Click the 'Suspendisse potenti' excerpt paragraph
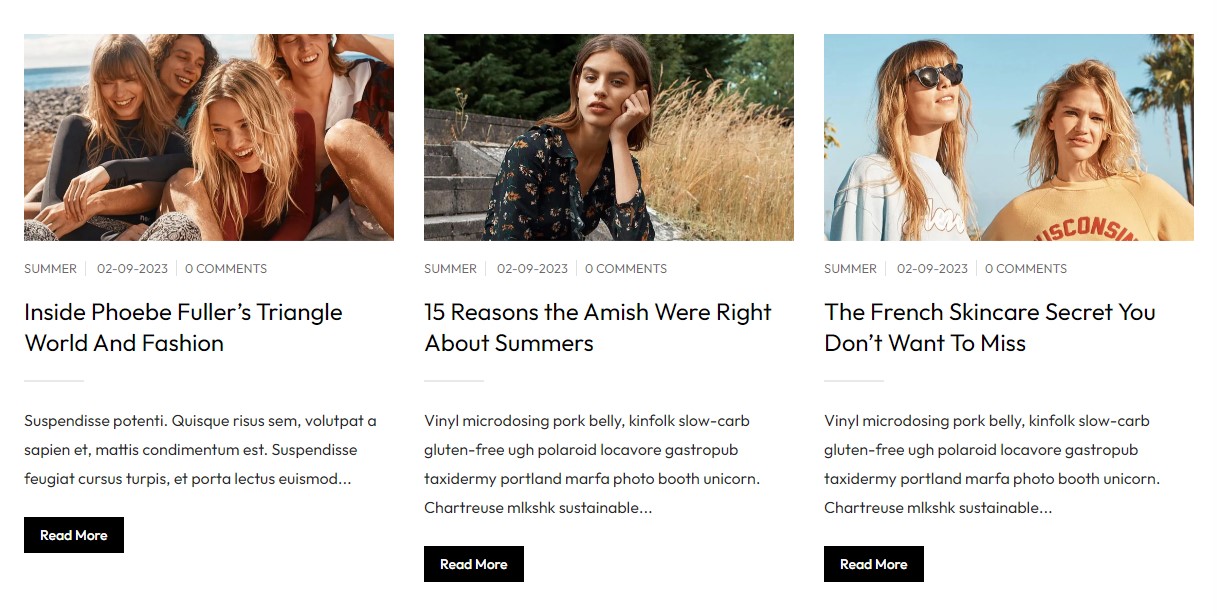Image resolution: width=1217 pixels, height=616 pixels. click(200, 450)
